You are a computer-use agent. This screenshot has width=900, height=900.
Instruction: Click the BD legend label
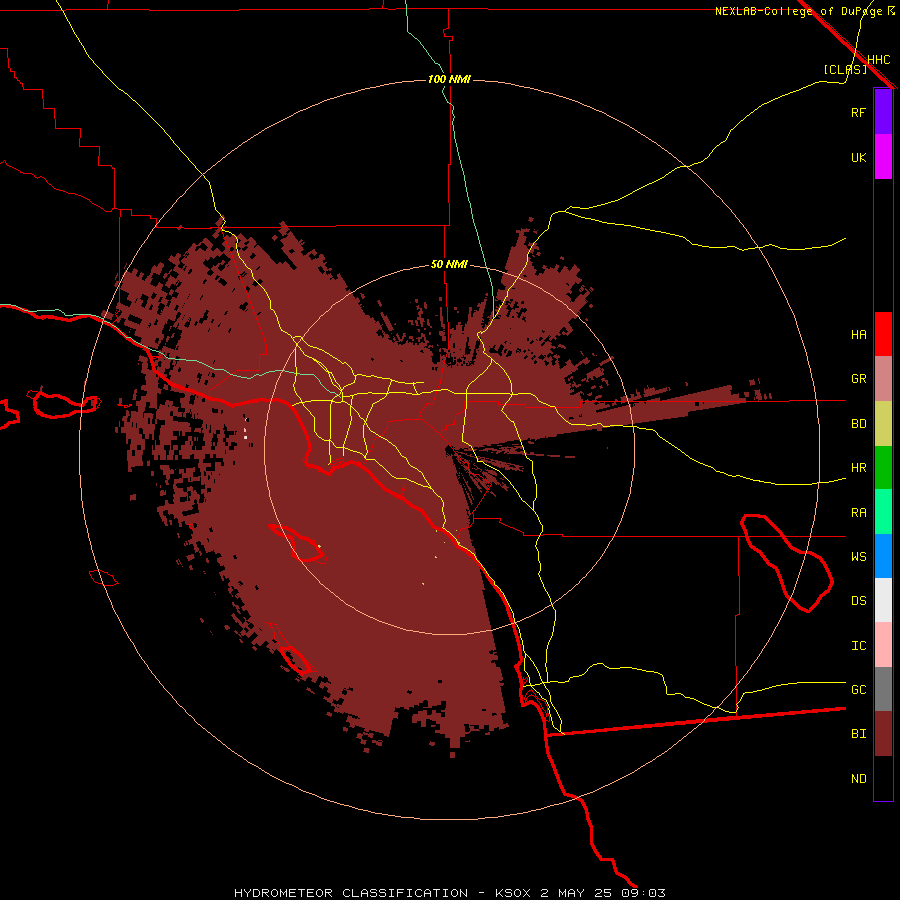coord(858,424)
